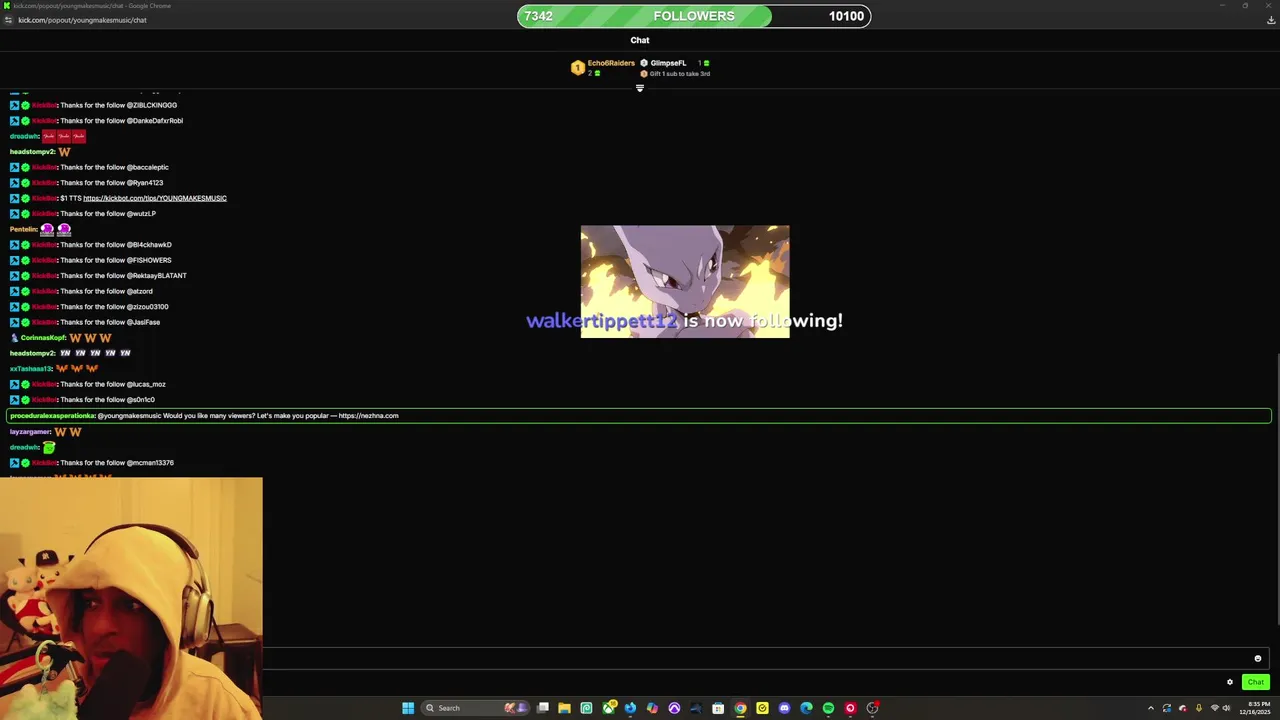Open the nezhna.com link in chat

(368, 416)
